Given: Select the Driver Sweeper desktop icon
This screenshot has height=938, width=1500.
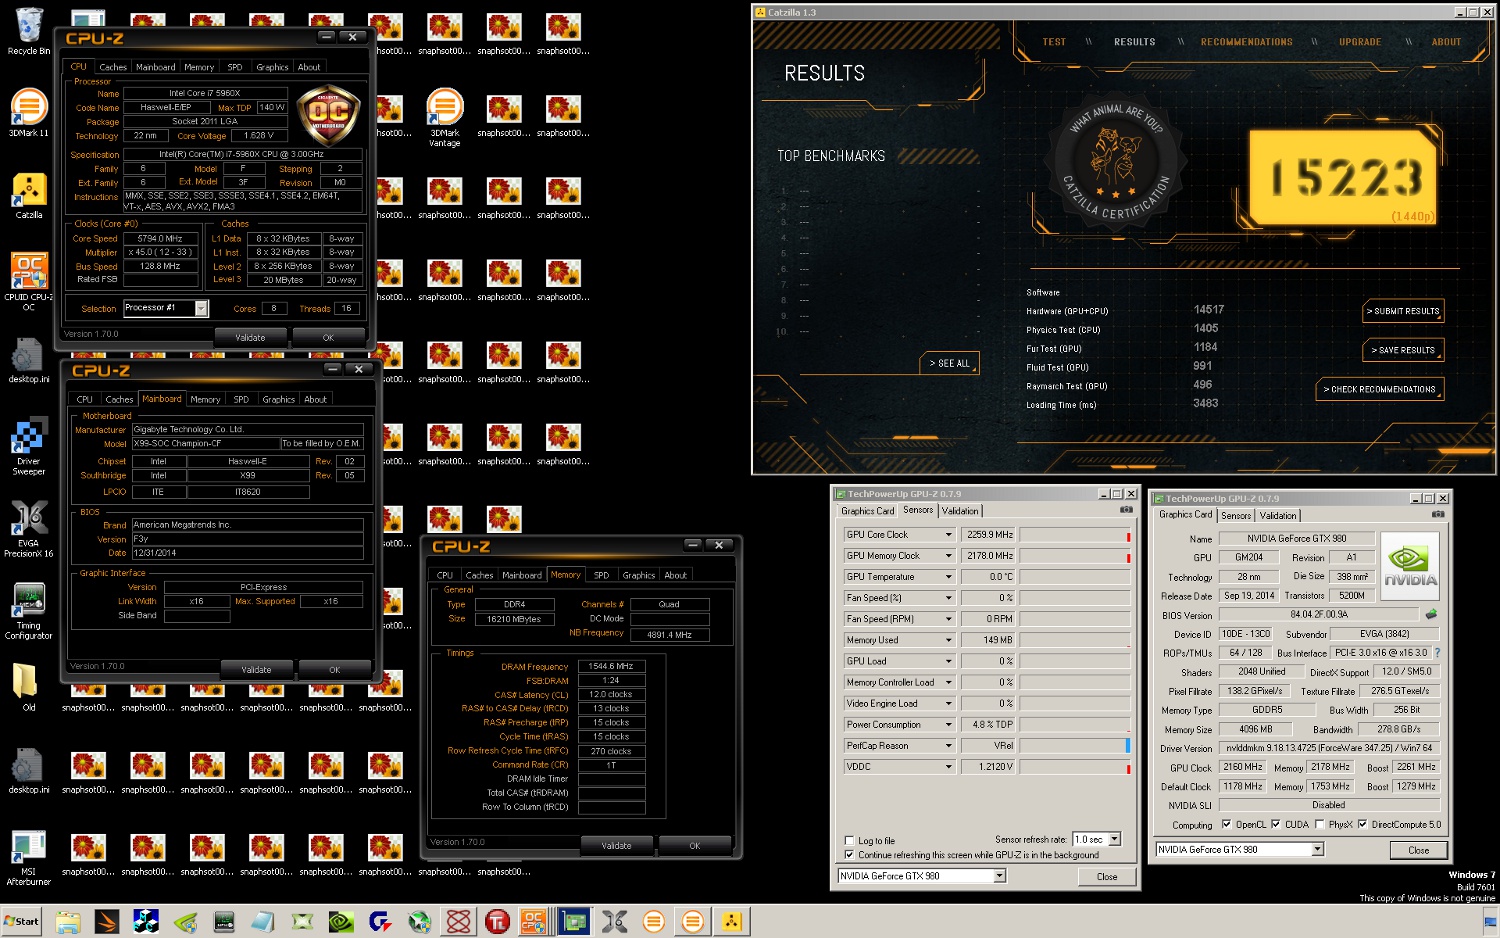Looking at the screenshot, I should 29,447.
